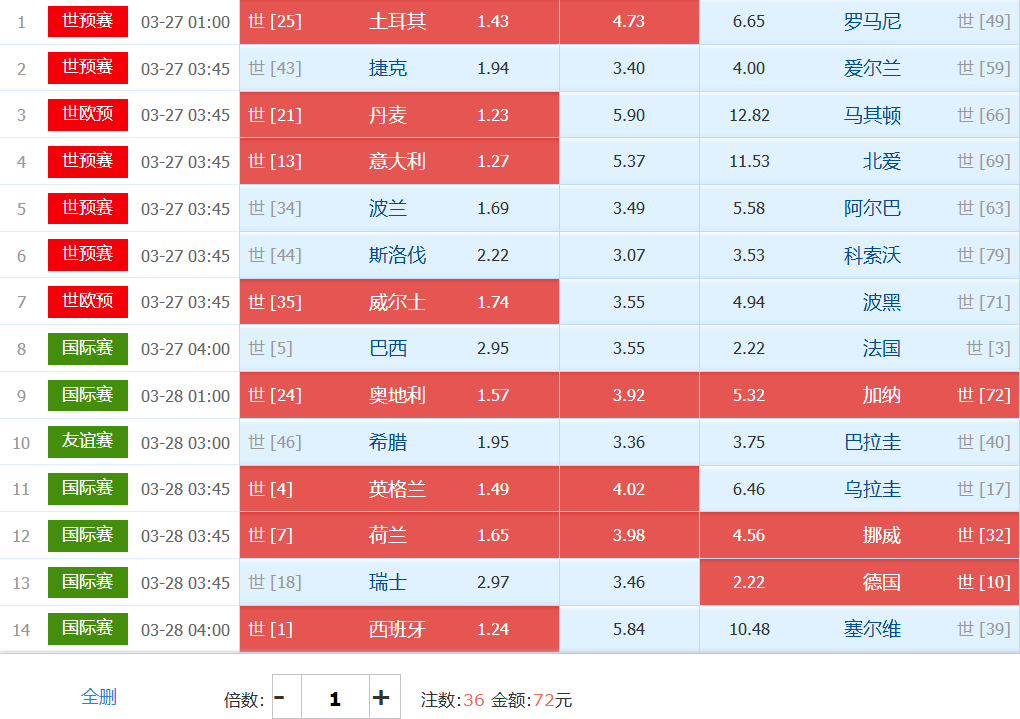The width and height of the screenshot is (1020, 719).
Task: Click the green 友谊赛 tag on match 10
Action: (88, 441)
